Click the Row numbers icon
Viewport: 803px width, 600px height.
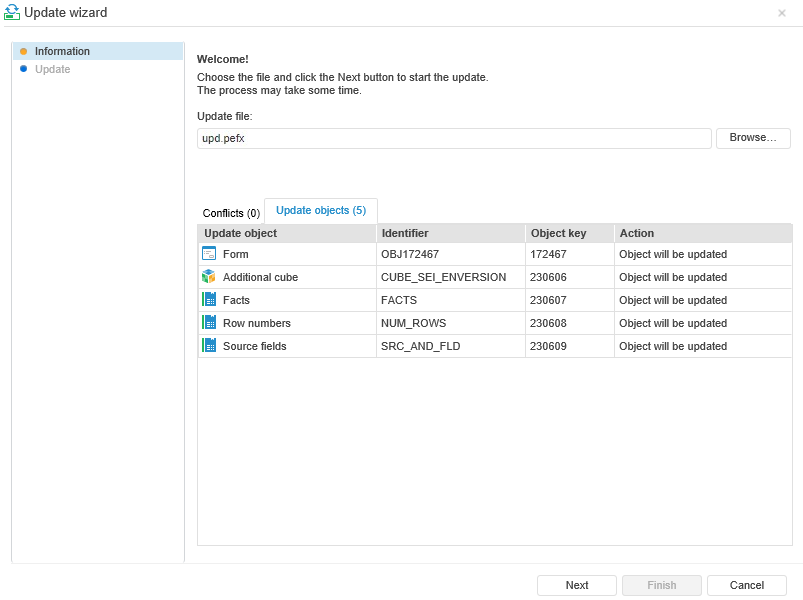click(x=209, y=323)
